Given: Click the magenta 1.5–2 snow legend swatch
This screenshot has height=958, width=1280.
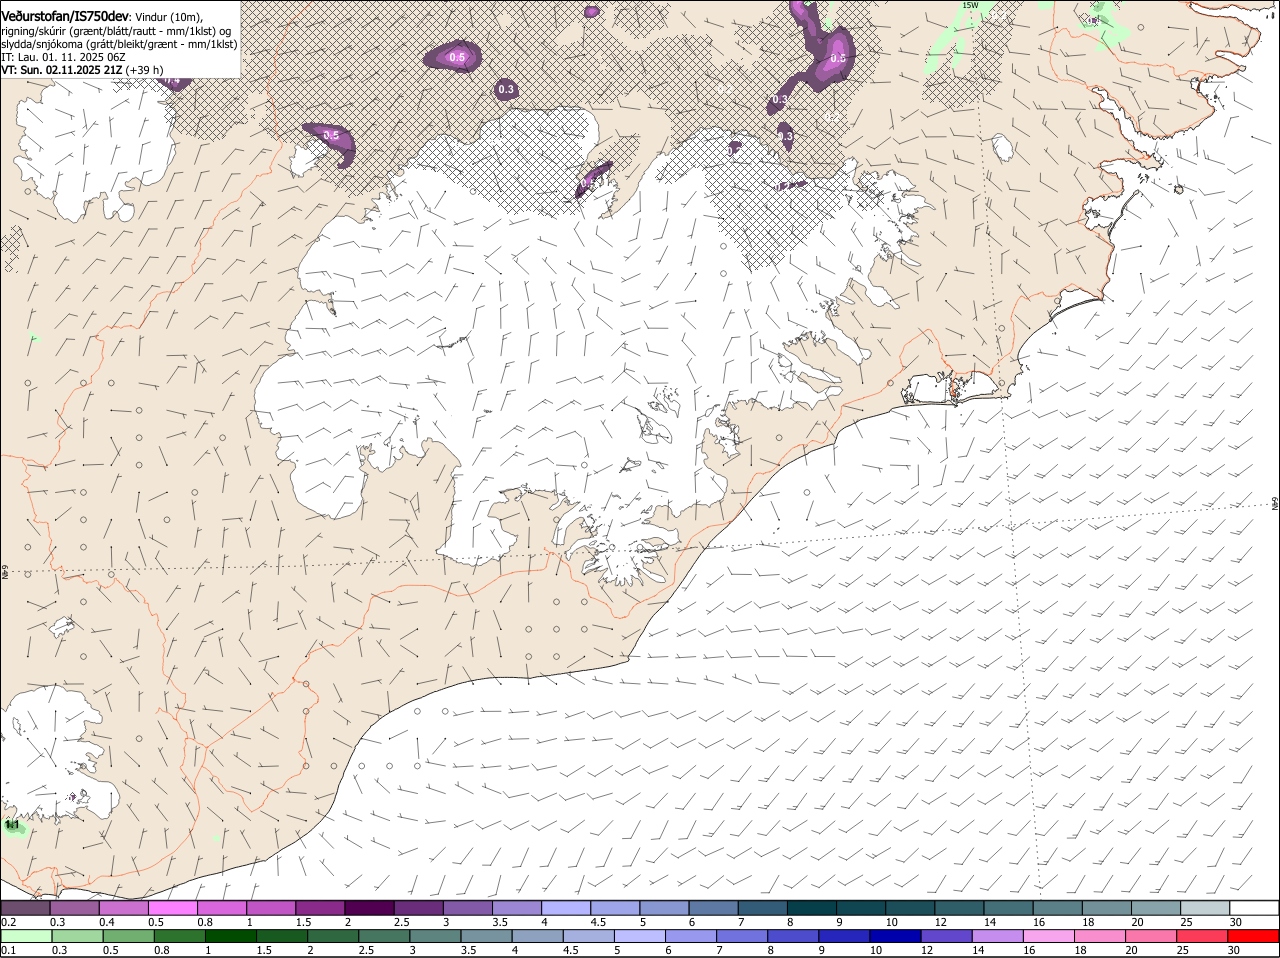Looking at the screenshot, I should (x=321, y=908).
